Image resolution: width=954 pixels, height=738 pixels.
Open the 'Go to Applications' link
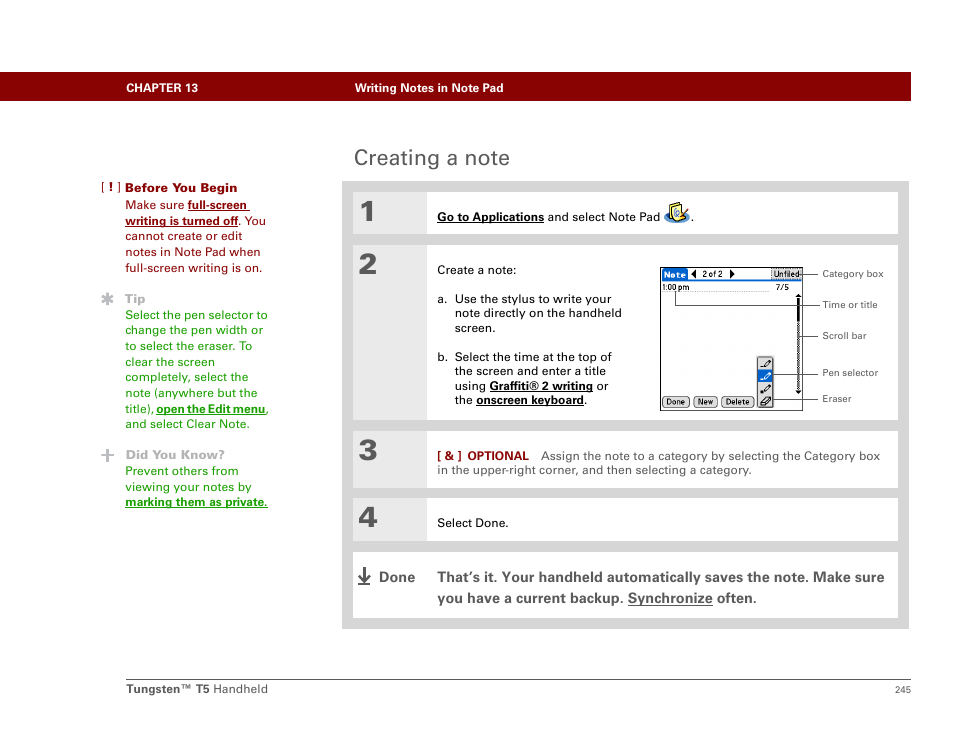(490, 217)
